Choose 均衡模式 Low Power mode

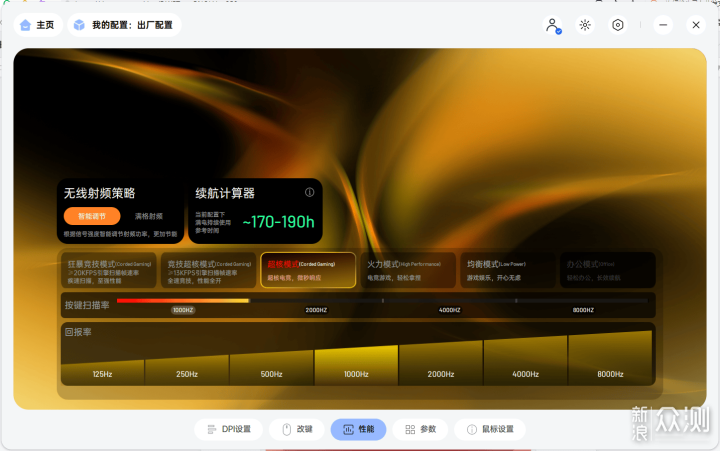[x=508, y=271]
